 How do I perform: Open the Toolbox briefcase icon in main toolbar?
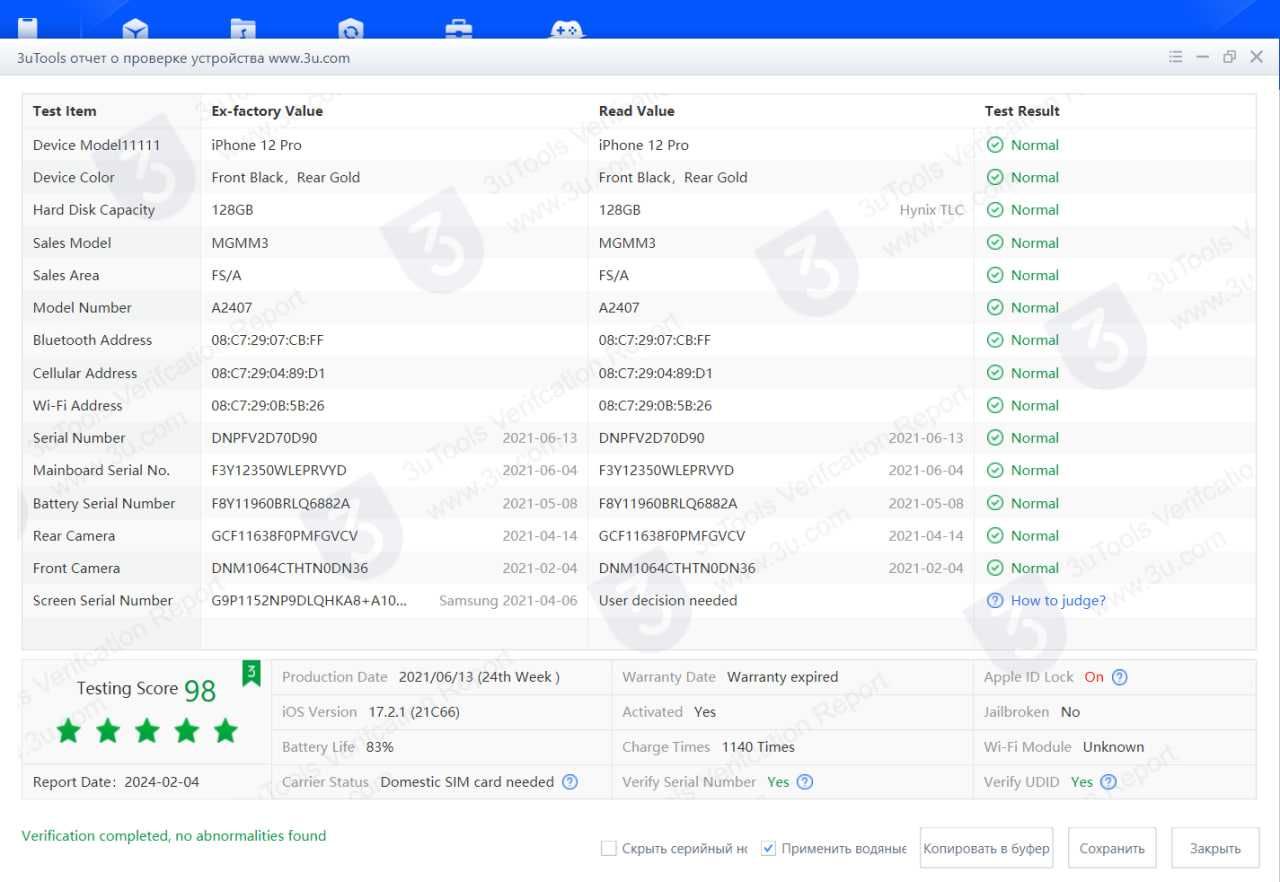(x=459, y=29)
